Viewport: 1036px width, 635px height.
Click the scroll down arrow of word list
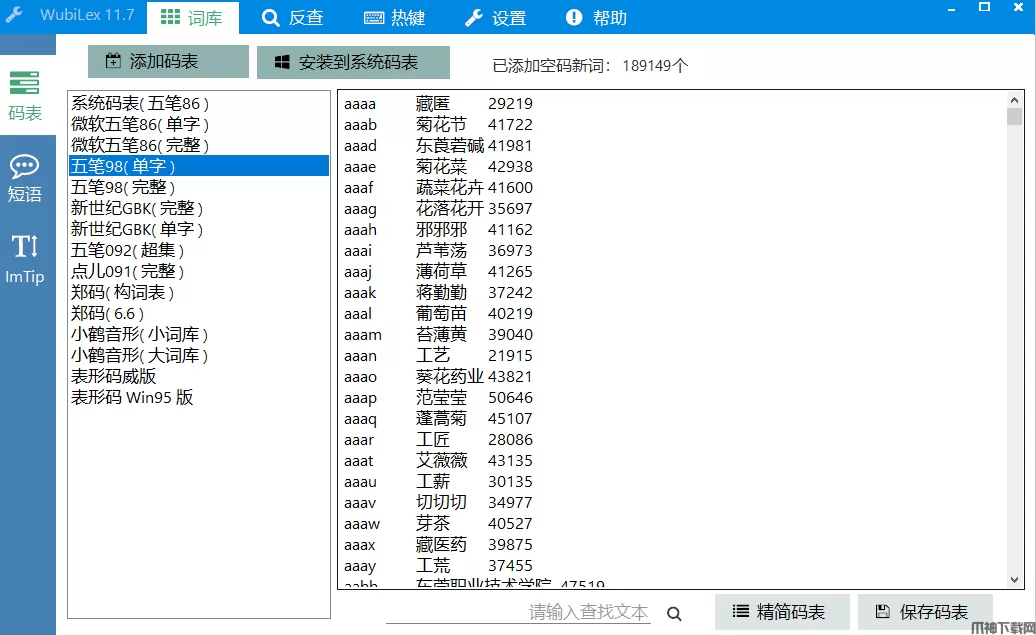[1014, 580]
